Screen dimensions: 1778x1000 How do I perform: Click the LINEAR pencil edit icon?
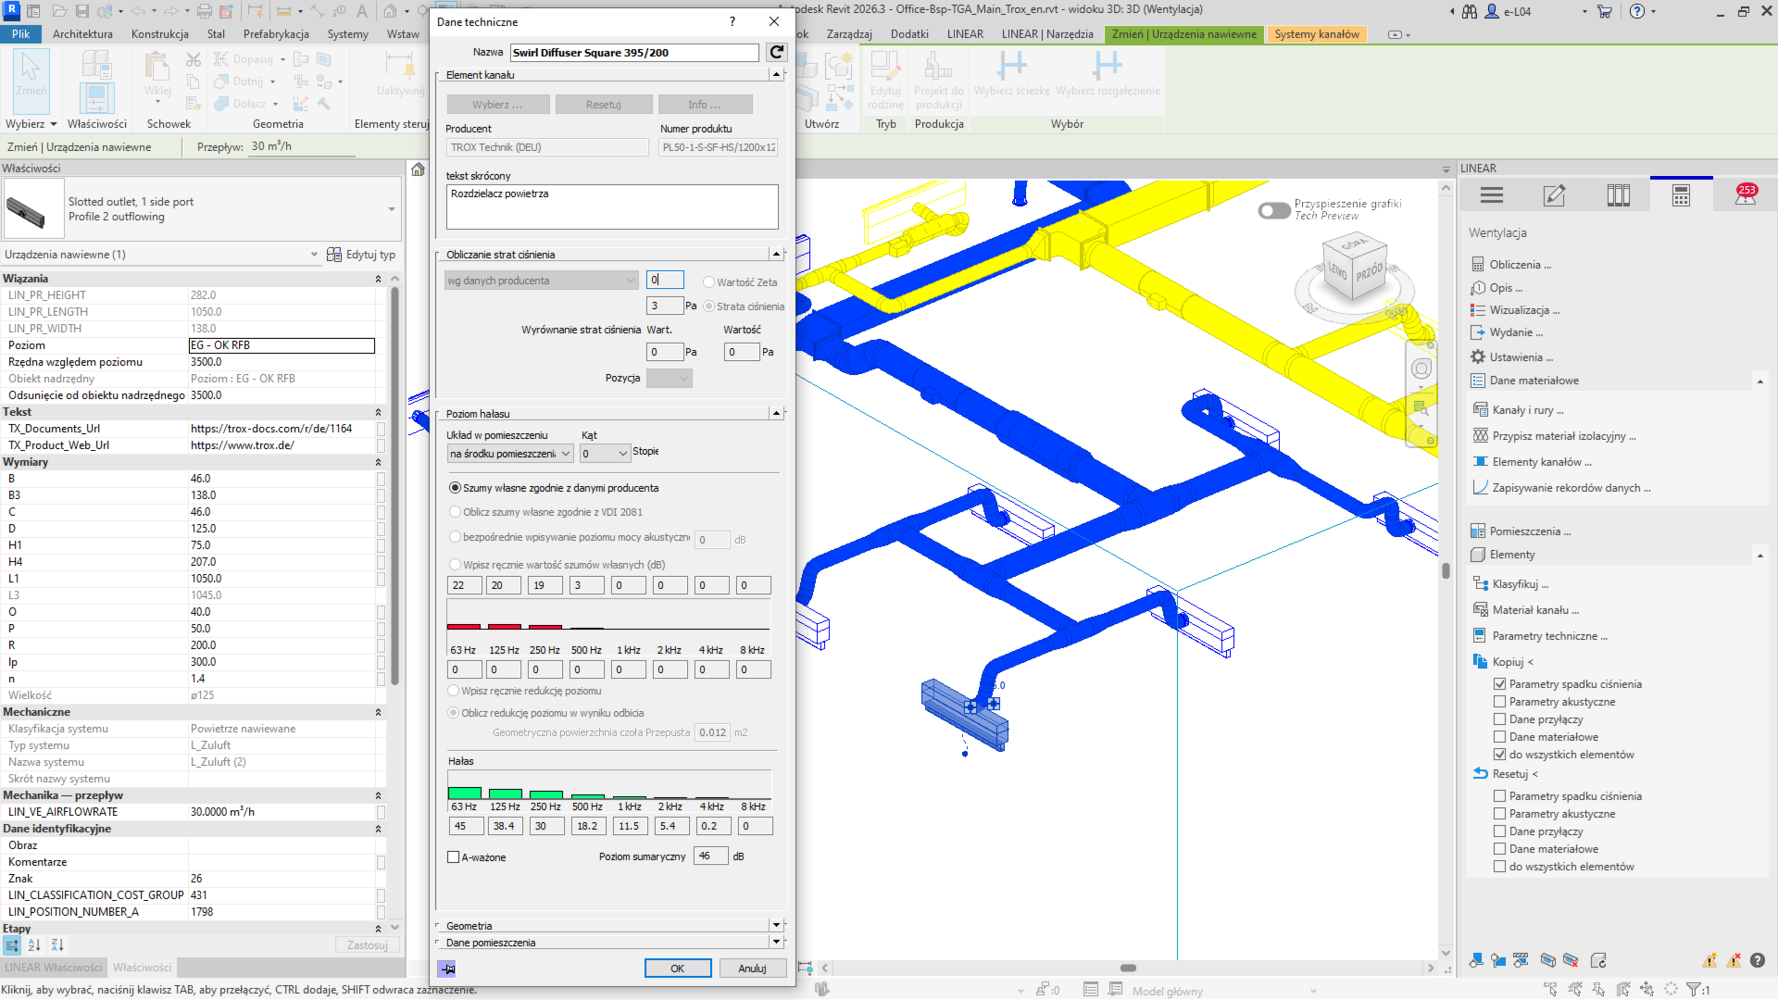(1554, 196)
